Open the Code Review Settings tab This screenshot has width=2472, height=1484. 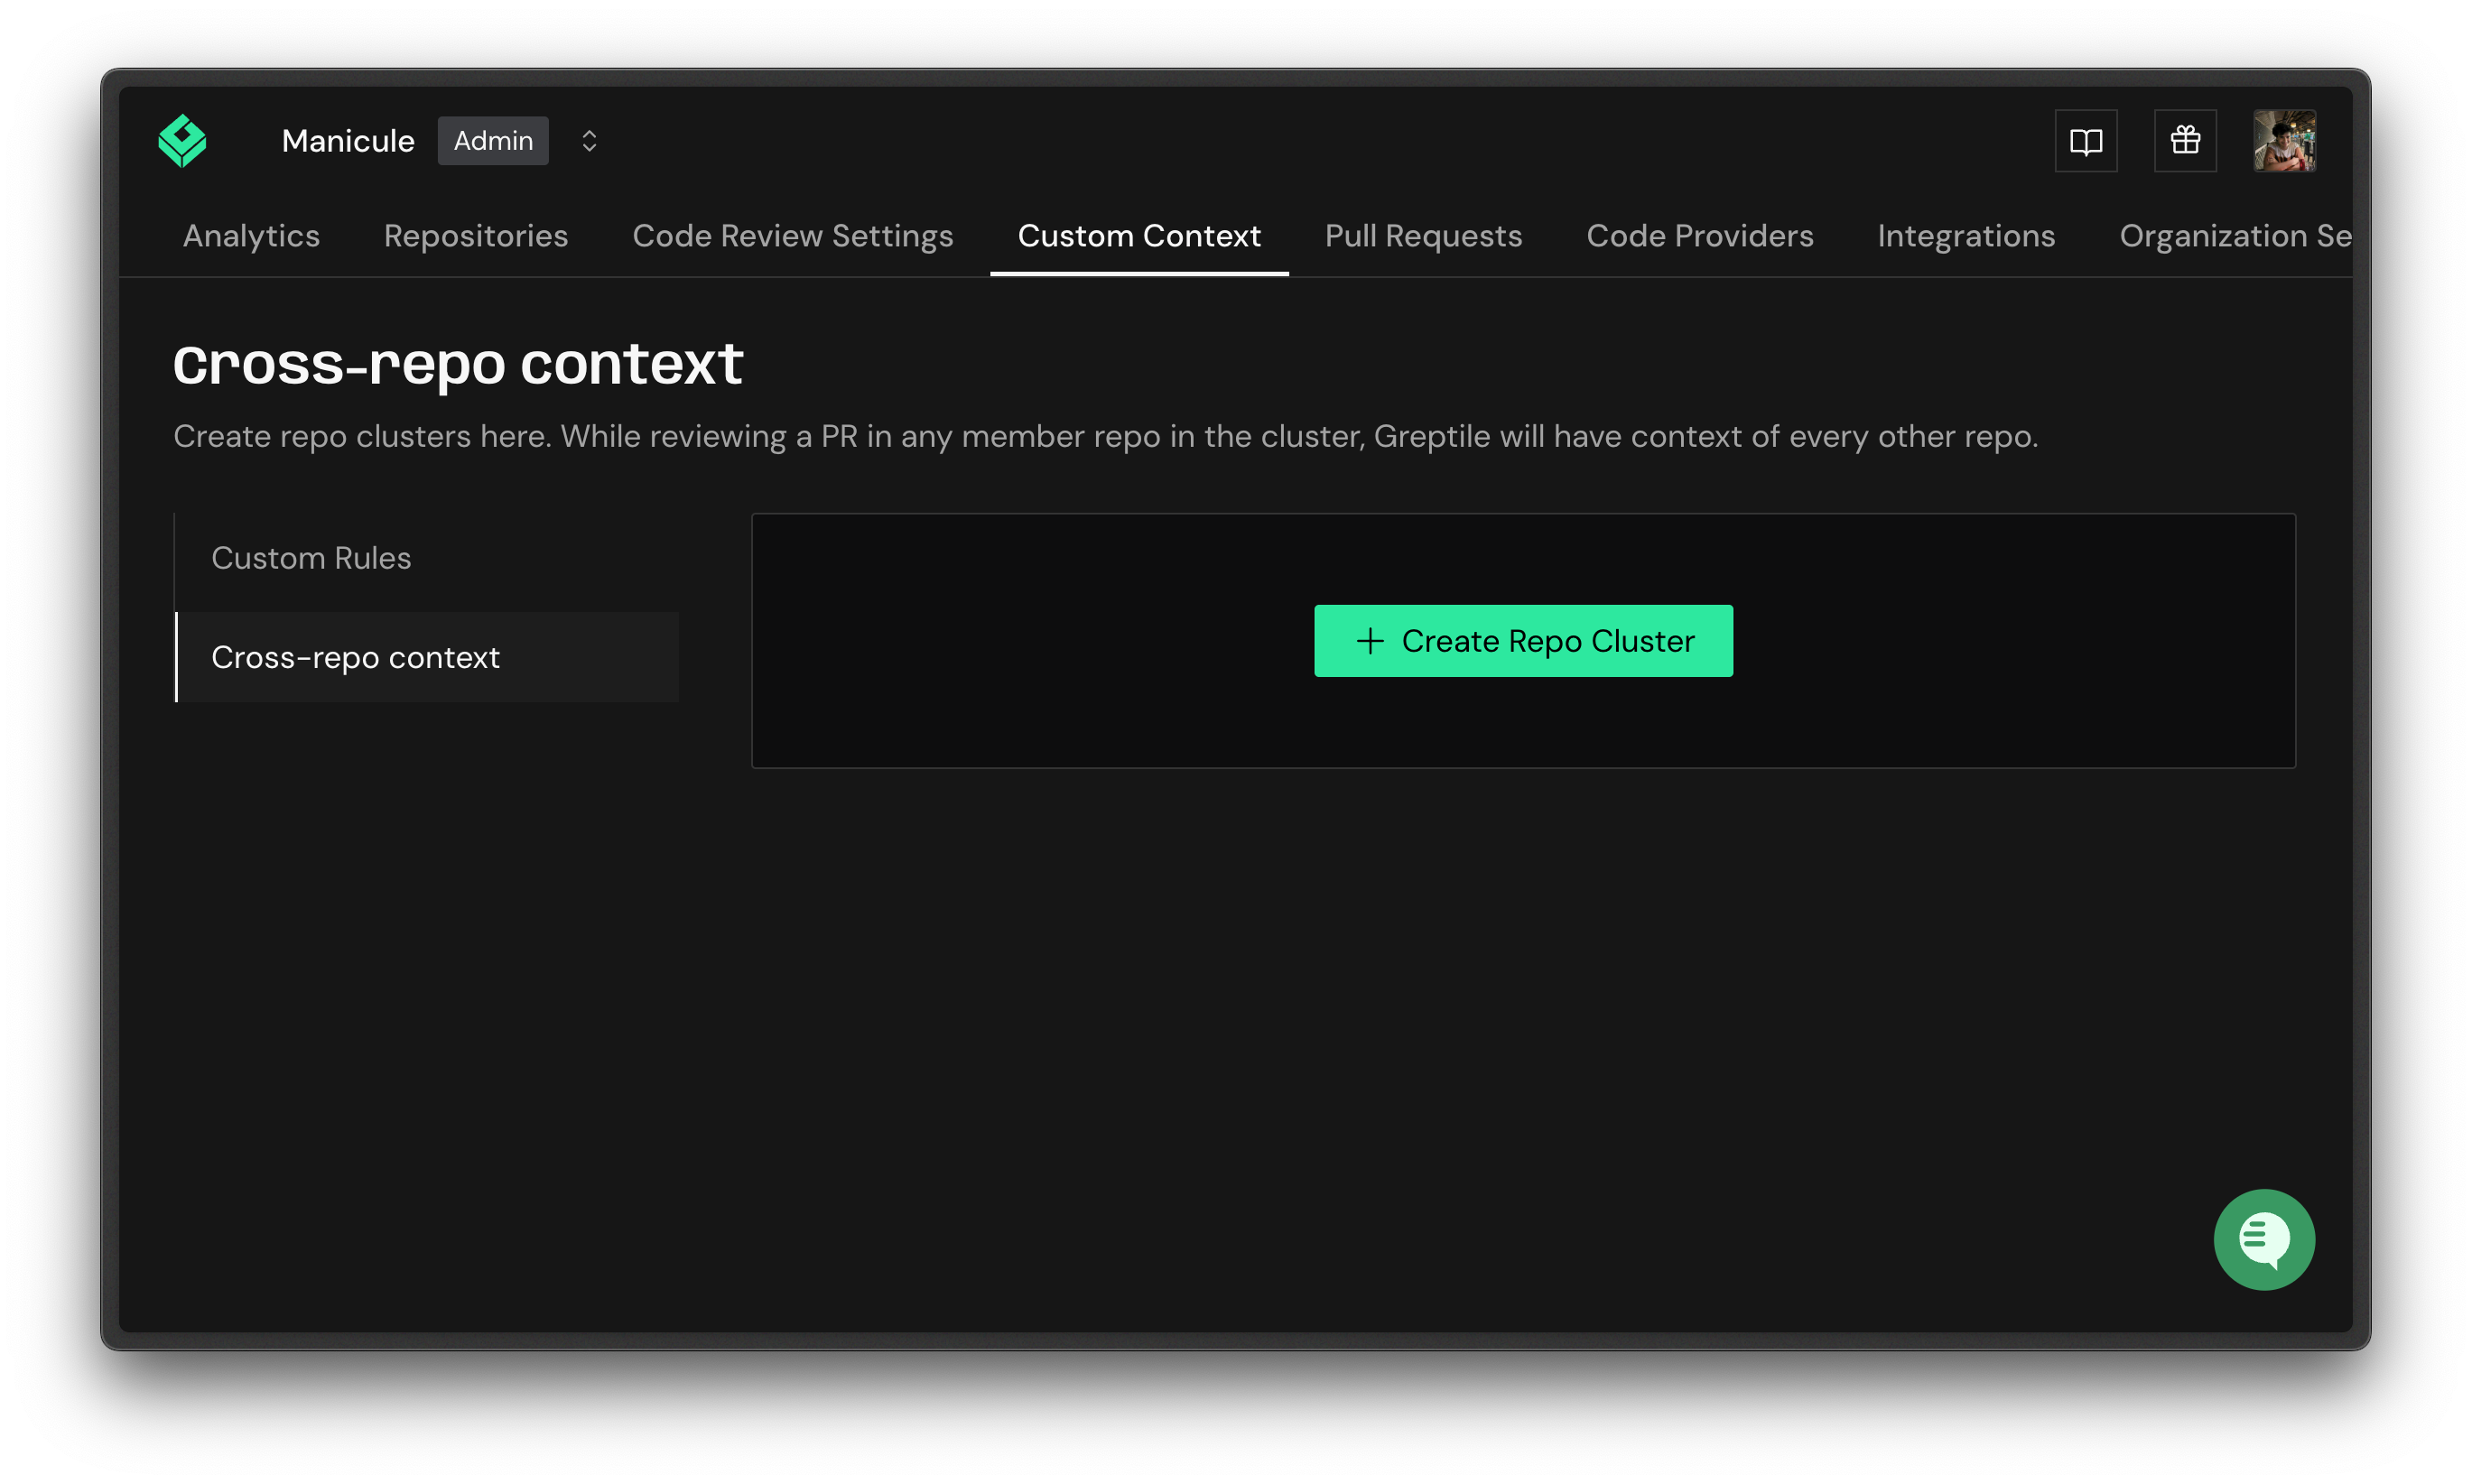click(x=792, y=236)
